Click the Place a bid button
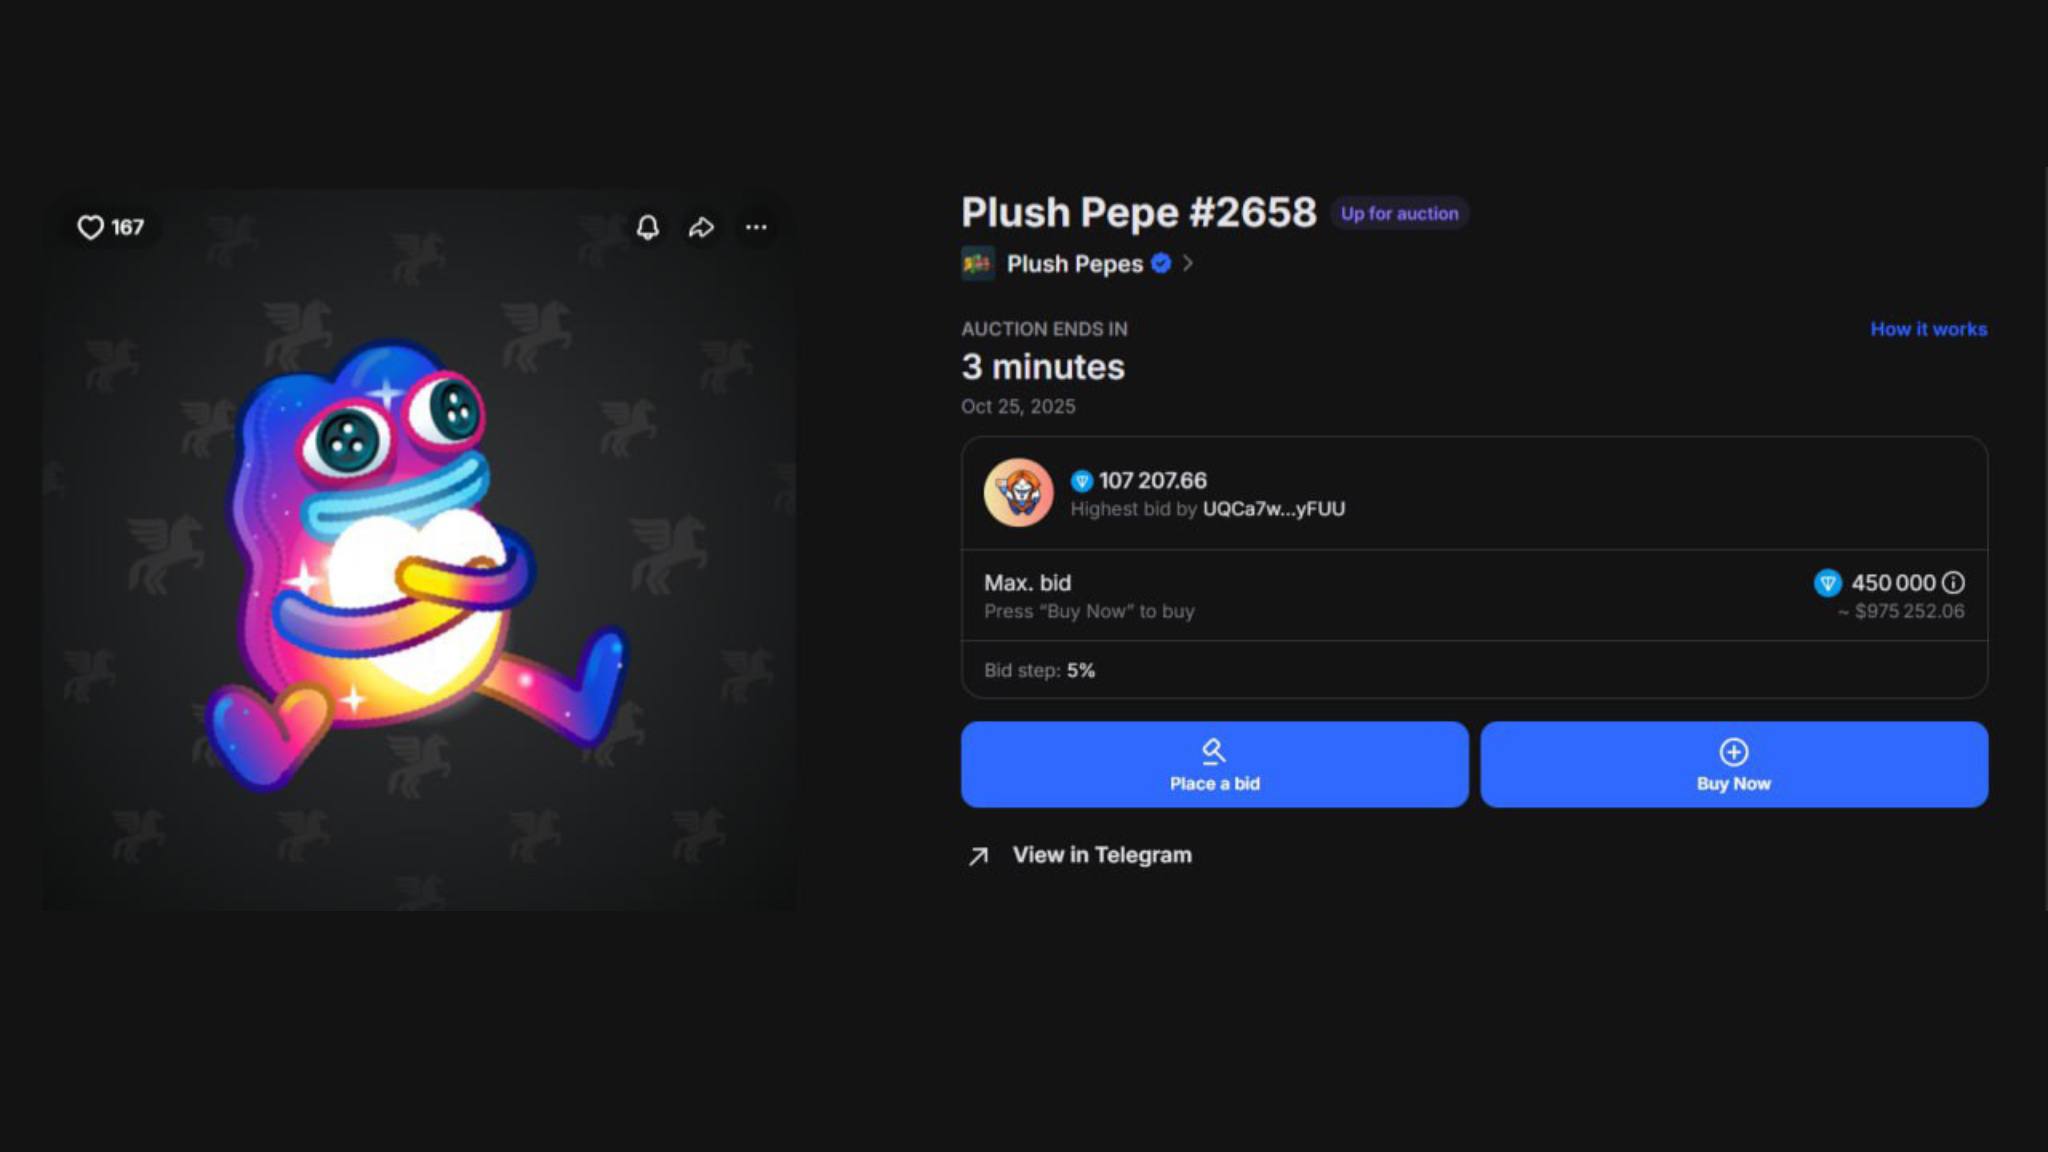The width and height of the screenshot is (2048, 1152). tap(1215, 765)
